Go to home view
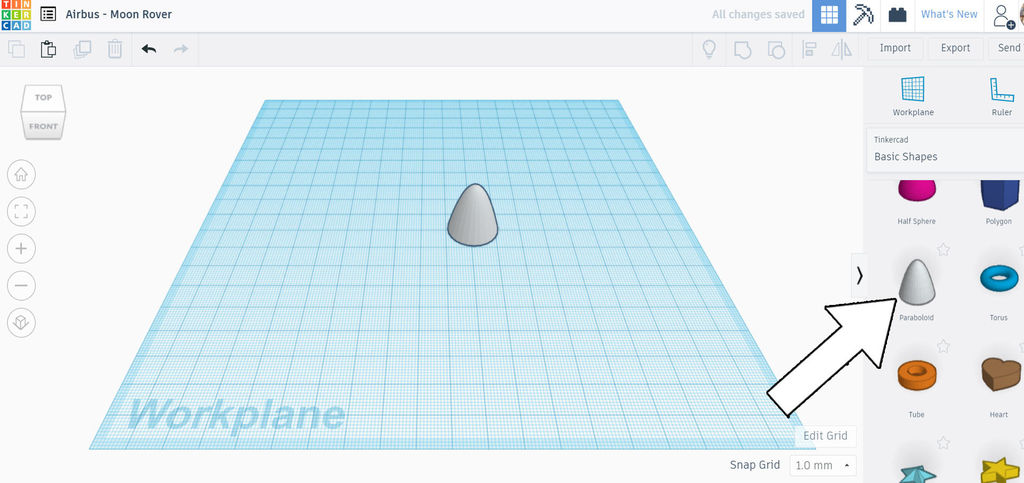This screenshot has width=1024, height=483. pos(22,174)
